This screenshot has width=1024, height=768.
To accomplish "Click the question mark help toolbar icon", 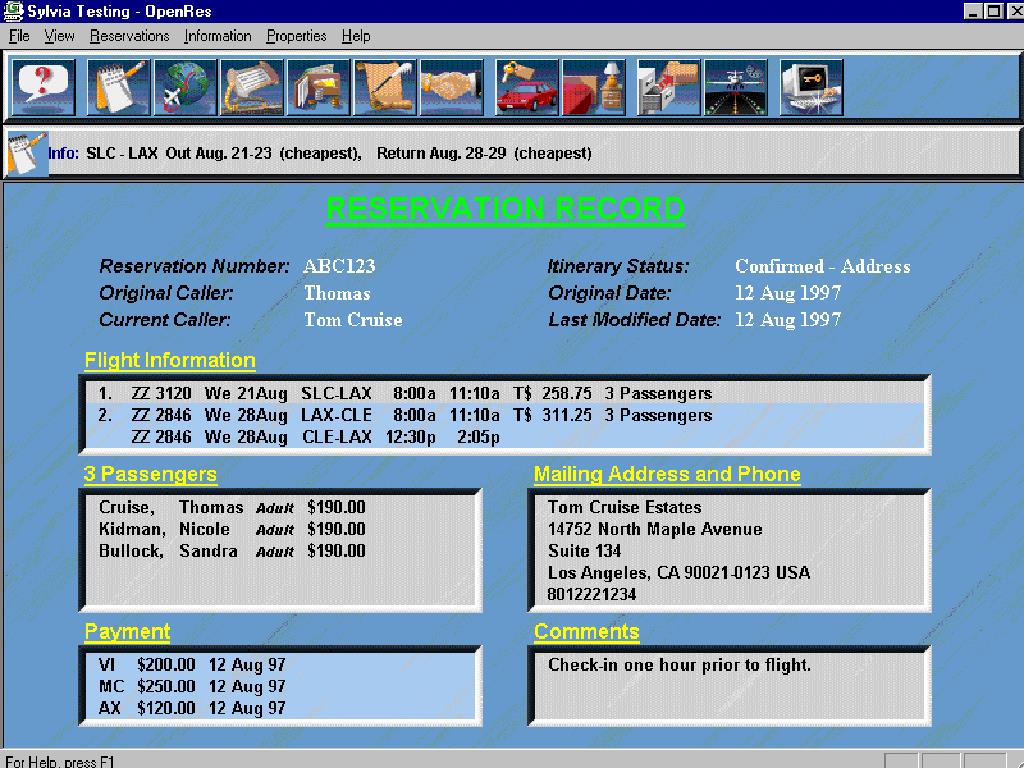I will pos(44,88).
